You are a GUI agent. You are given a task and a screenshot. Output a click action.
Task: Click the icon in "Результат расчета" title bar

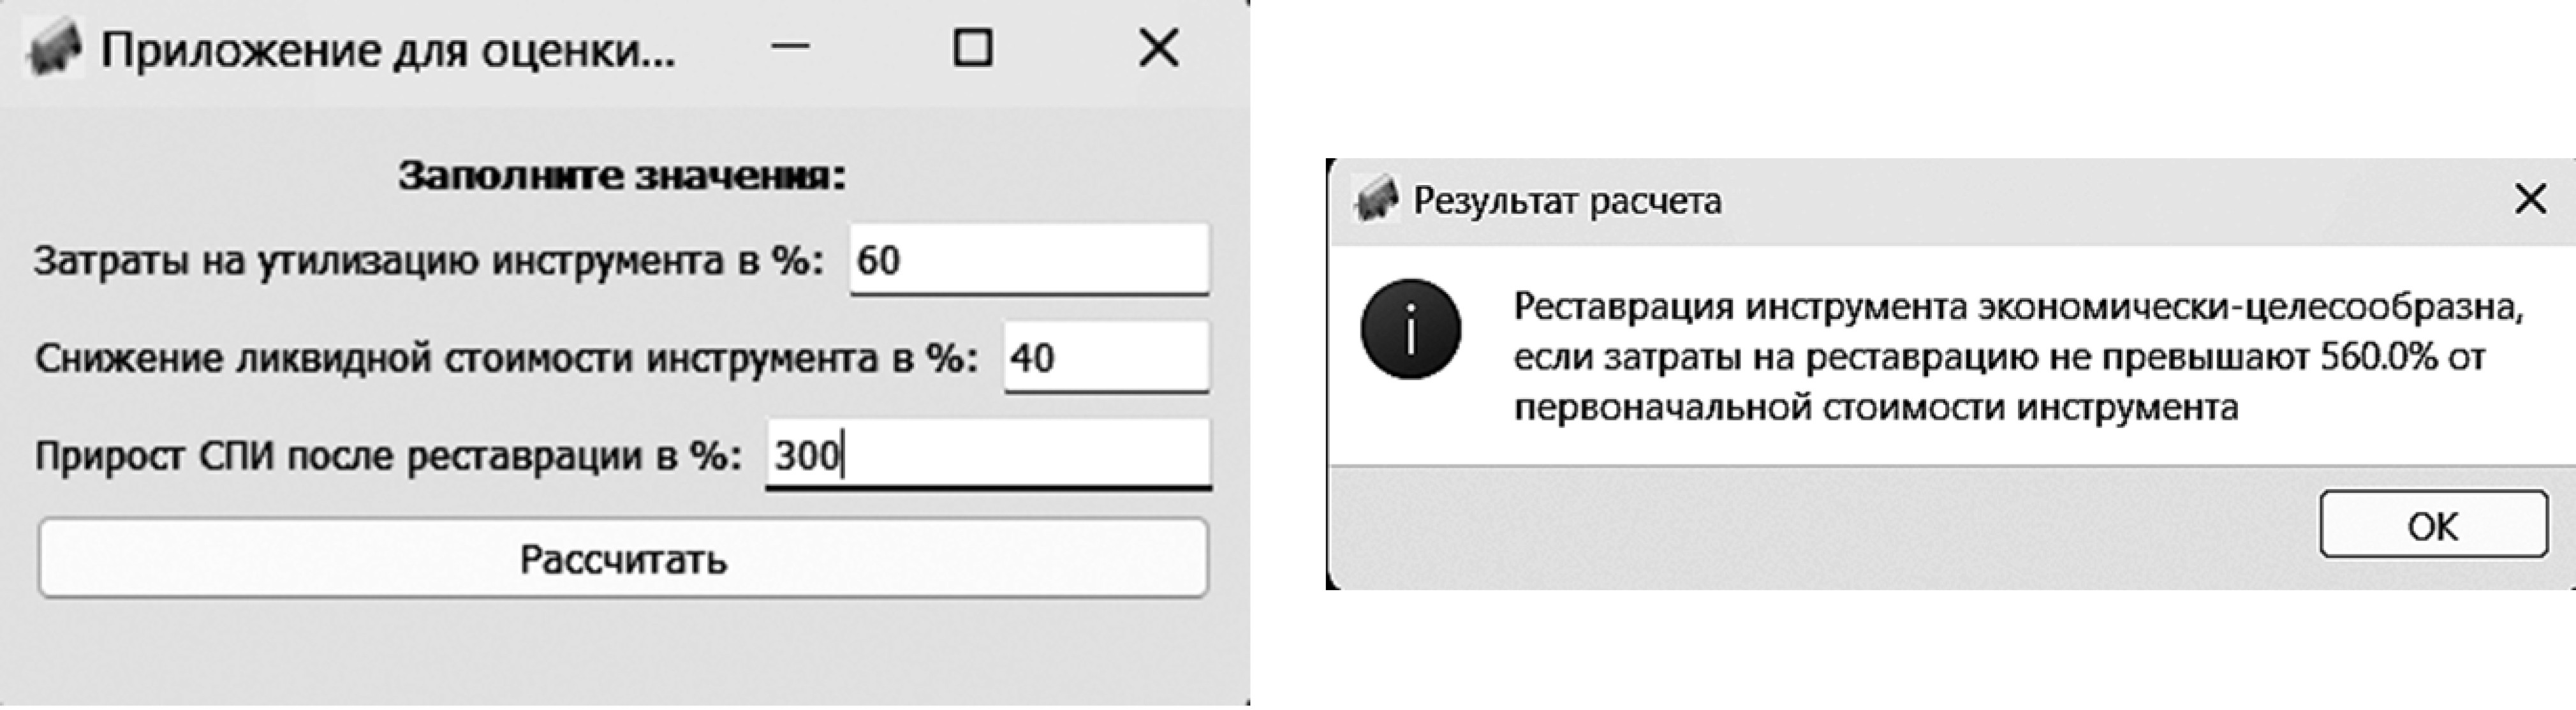1375,201
